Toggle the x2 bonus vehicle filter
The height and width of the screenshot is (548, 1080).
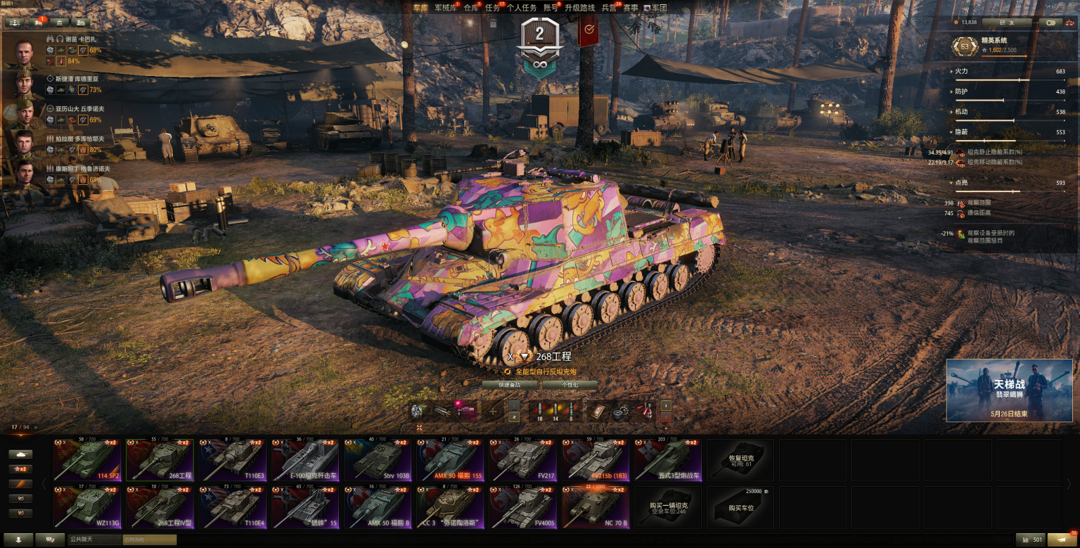pos(21,469)
